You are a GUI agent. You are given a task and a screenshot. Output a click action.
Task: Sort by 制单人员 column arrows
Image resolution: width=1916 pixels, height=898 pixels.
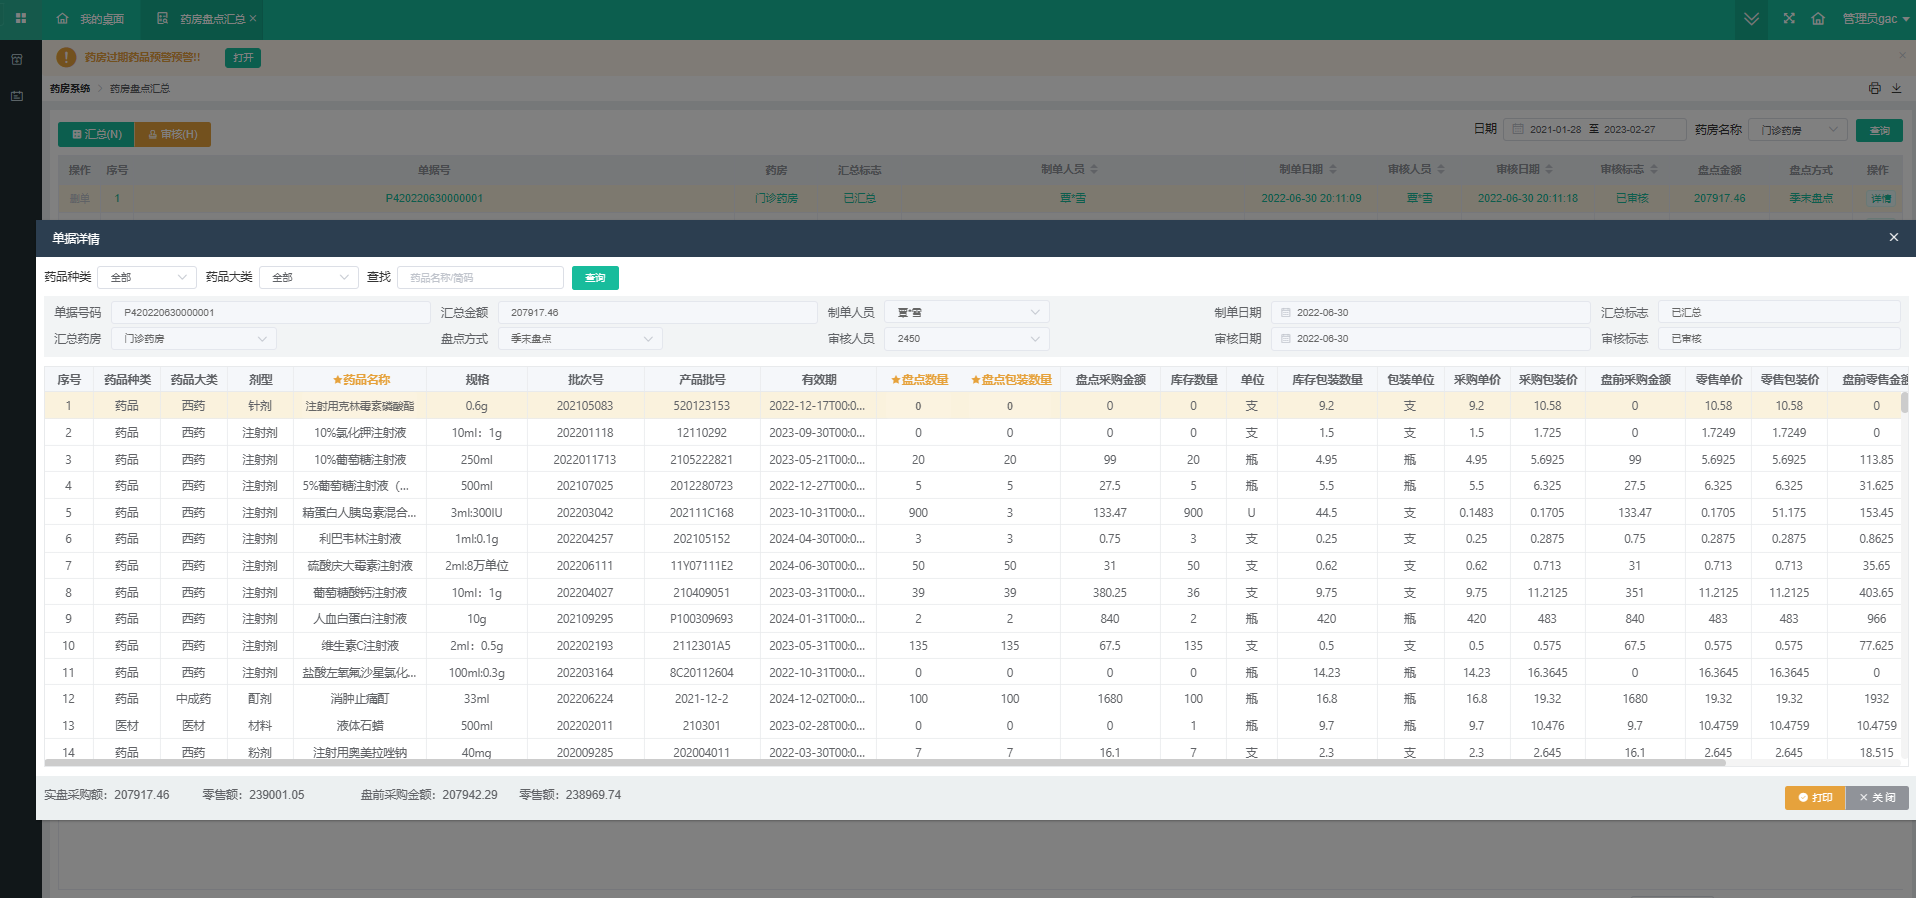tap(1094, 170)
